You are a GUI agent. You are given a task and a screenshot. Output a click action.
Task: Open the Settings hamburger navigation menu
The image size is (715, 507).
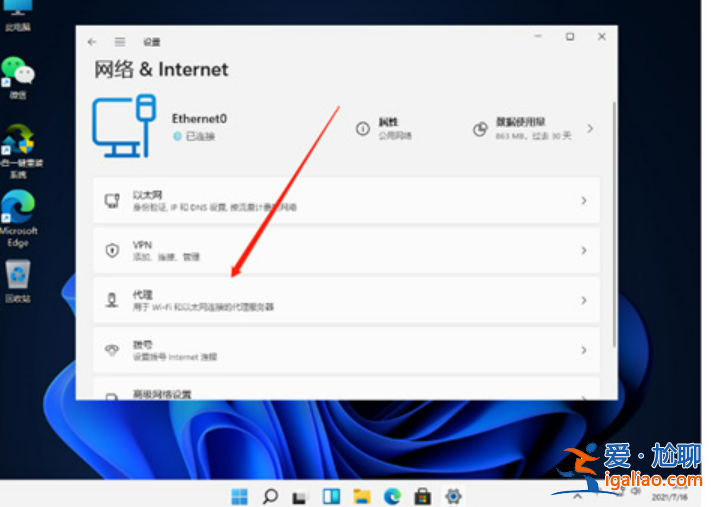119,42
